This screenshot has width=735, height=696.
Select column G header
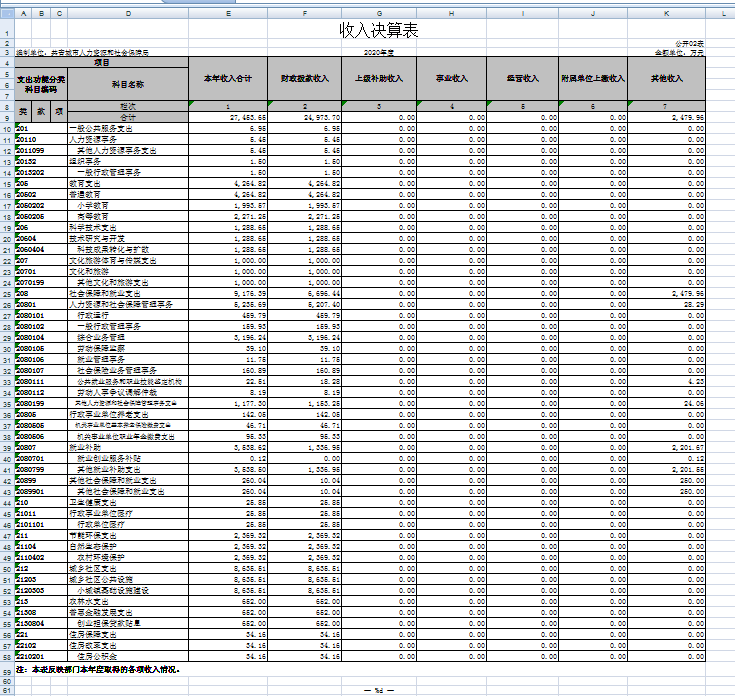pos(379,13)
